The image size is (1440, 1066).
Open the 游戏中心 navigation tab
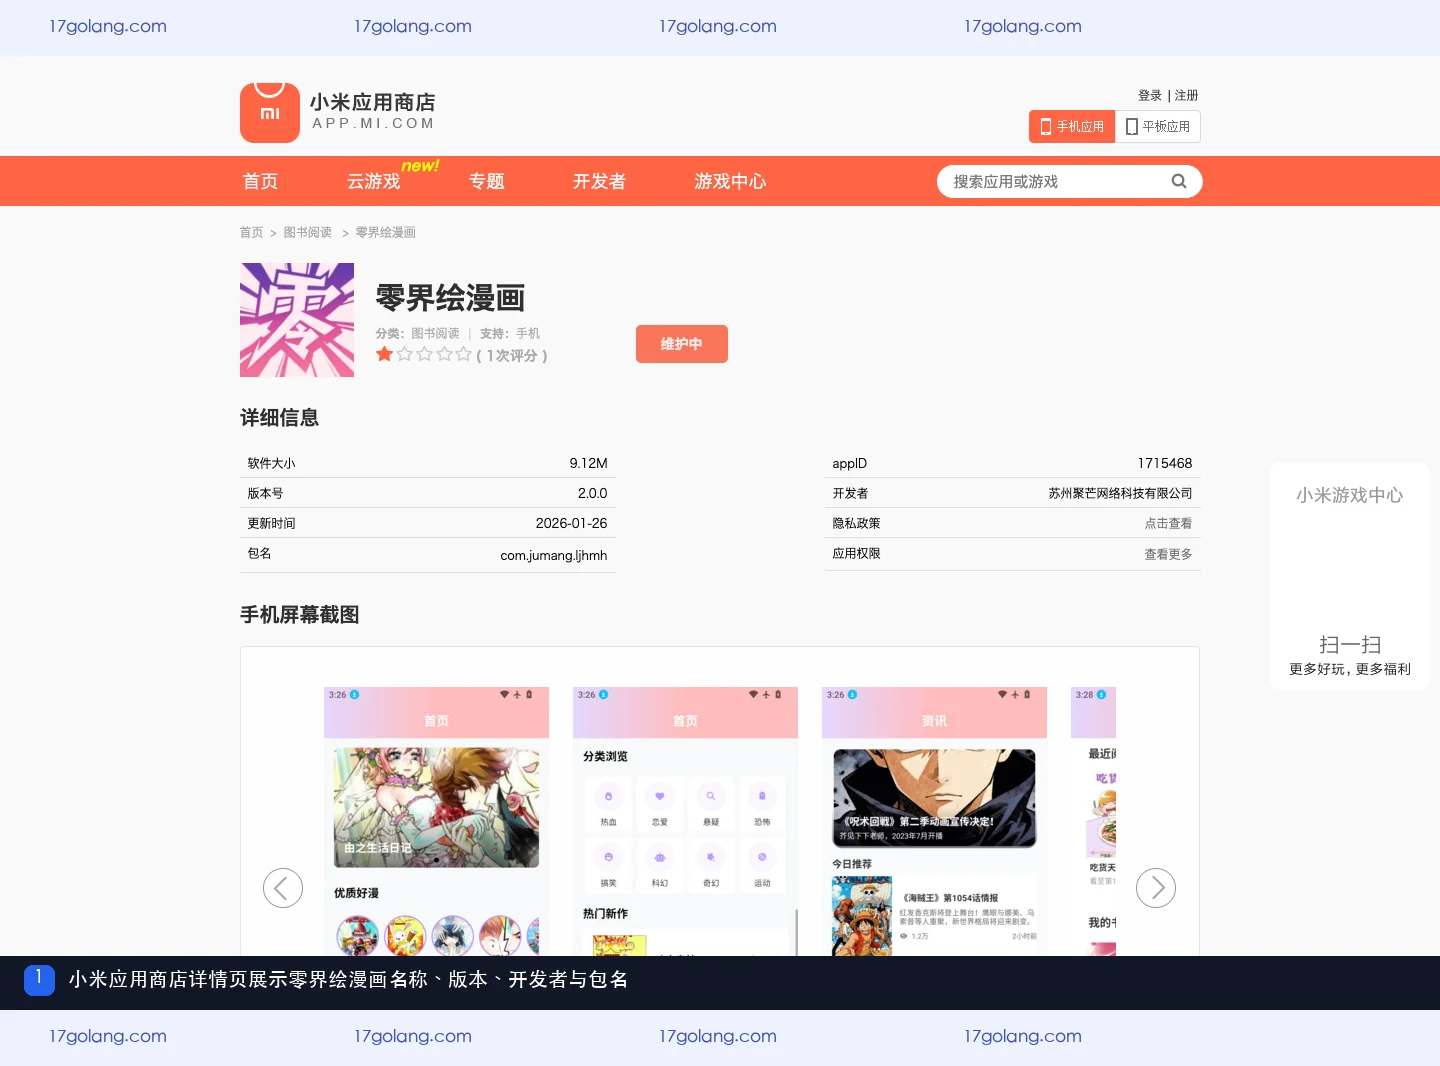(x=731, y=181)
